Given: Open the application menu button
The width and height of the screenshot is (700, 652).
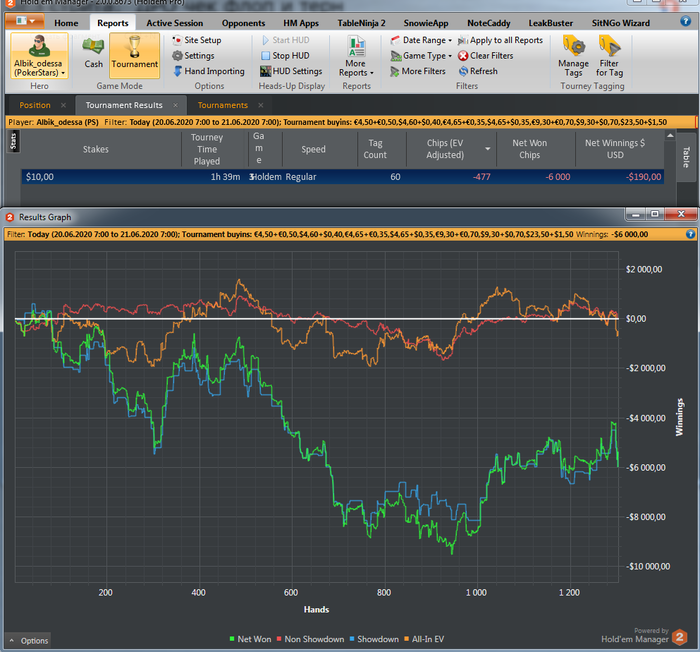Looking at the screenshot, I should pos(25,21).
